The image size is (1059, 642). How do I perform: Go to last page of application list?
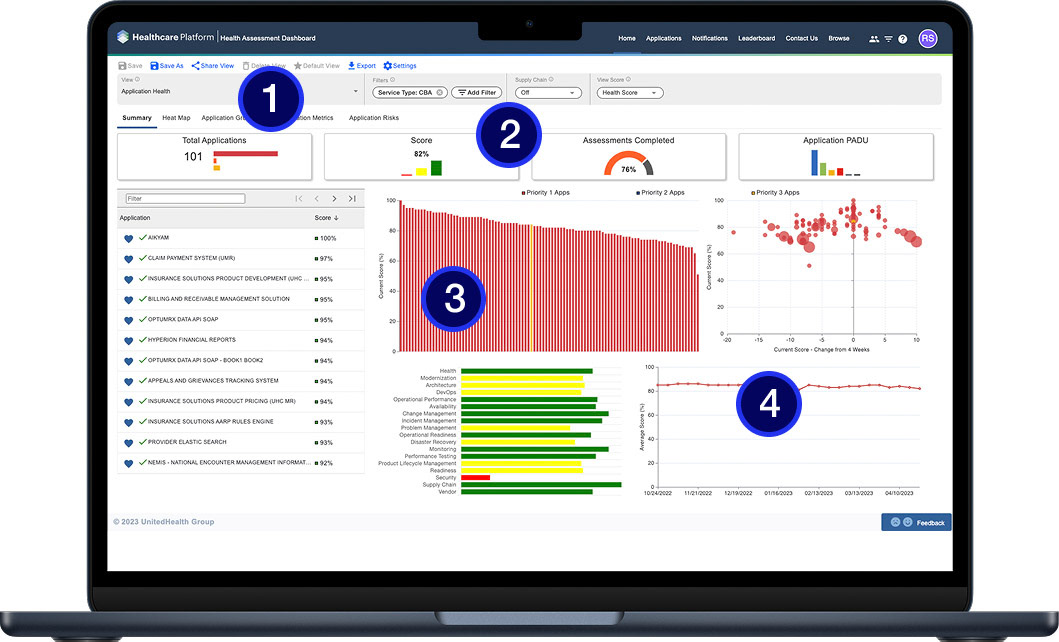352,198
